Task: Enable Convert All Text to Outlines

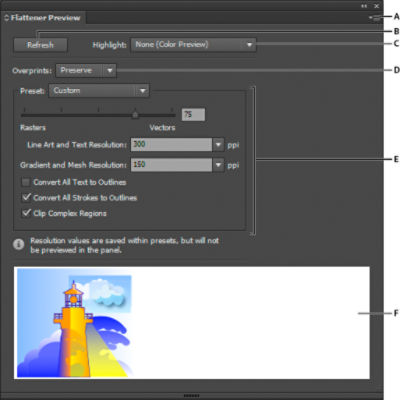Action: click(x=26, y=182)
